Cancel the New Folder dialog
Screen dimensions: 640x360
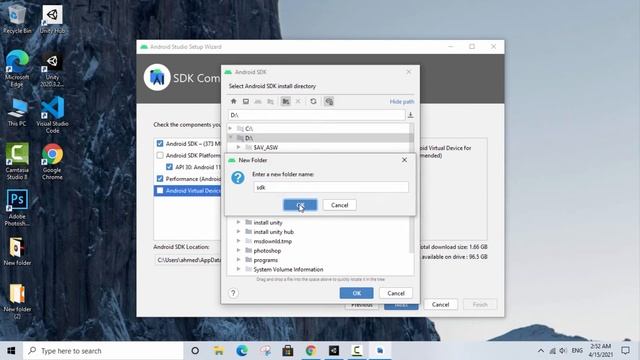[339, 205]
